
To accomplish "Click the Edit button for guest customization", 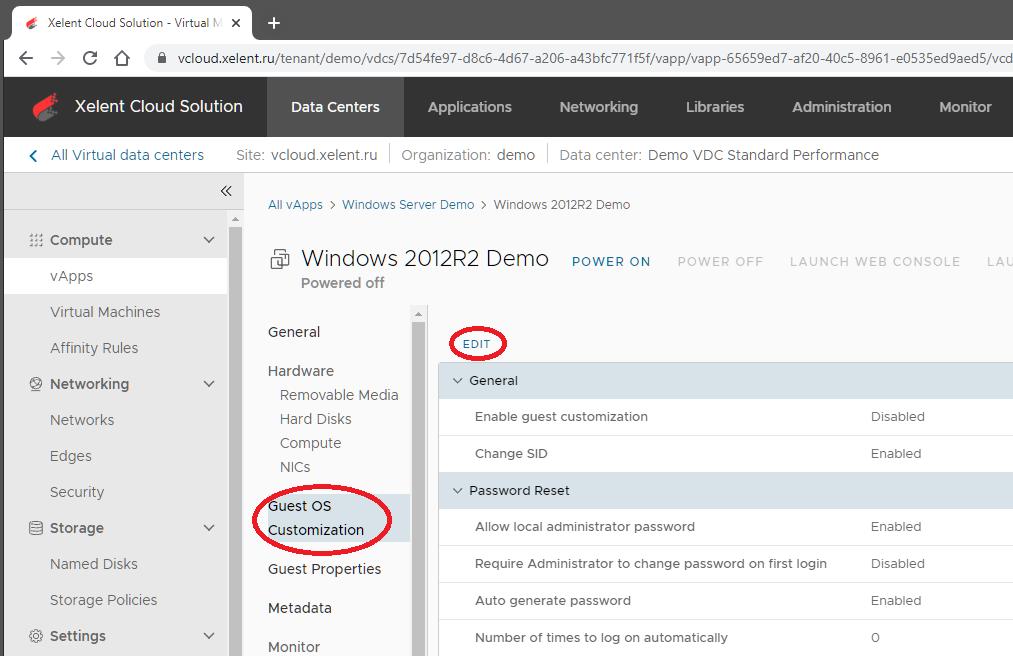I will point(477,344).
